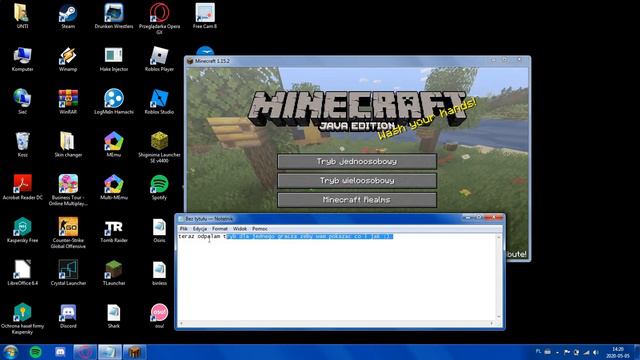Launch Winamp from the desktop
640x360 pixels.
(68, 59)
